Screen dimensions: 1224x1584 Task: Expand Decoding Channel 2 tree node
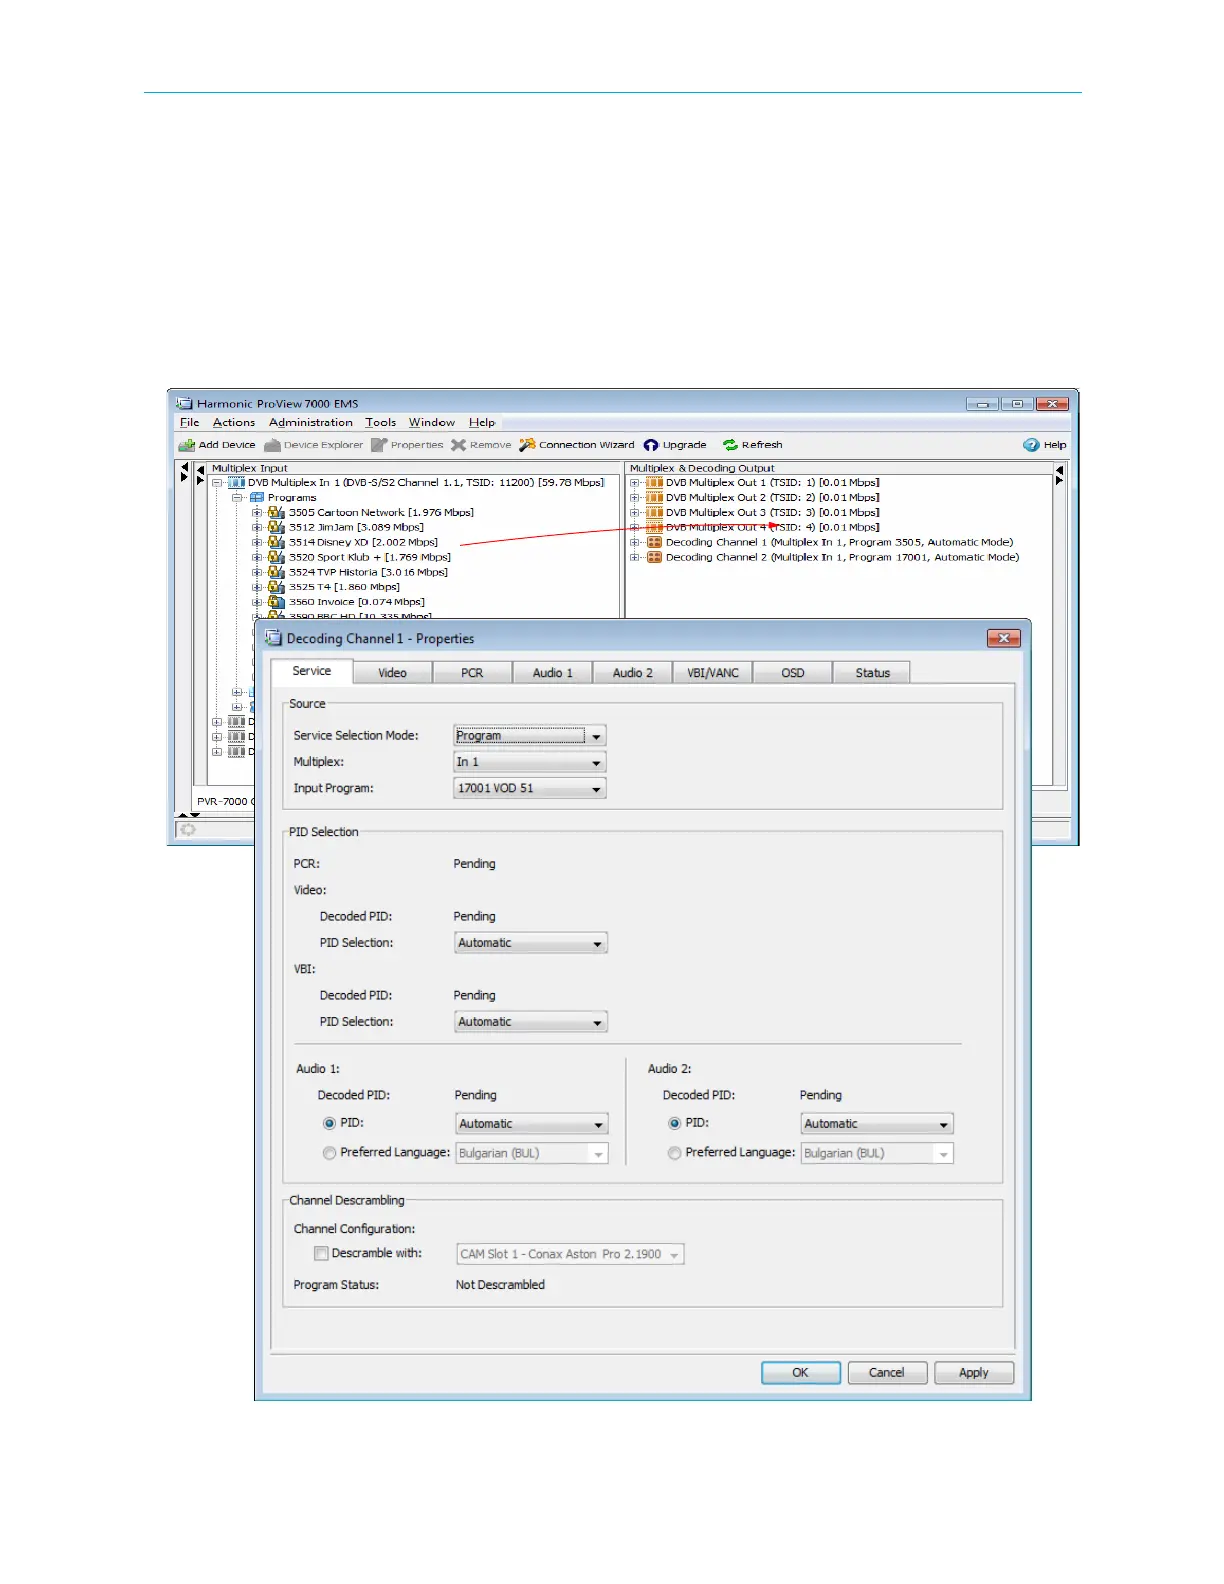tap(635, 557)
